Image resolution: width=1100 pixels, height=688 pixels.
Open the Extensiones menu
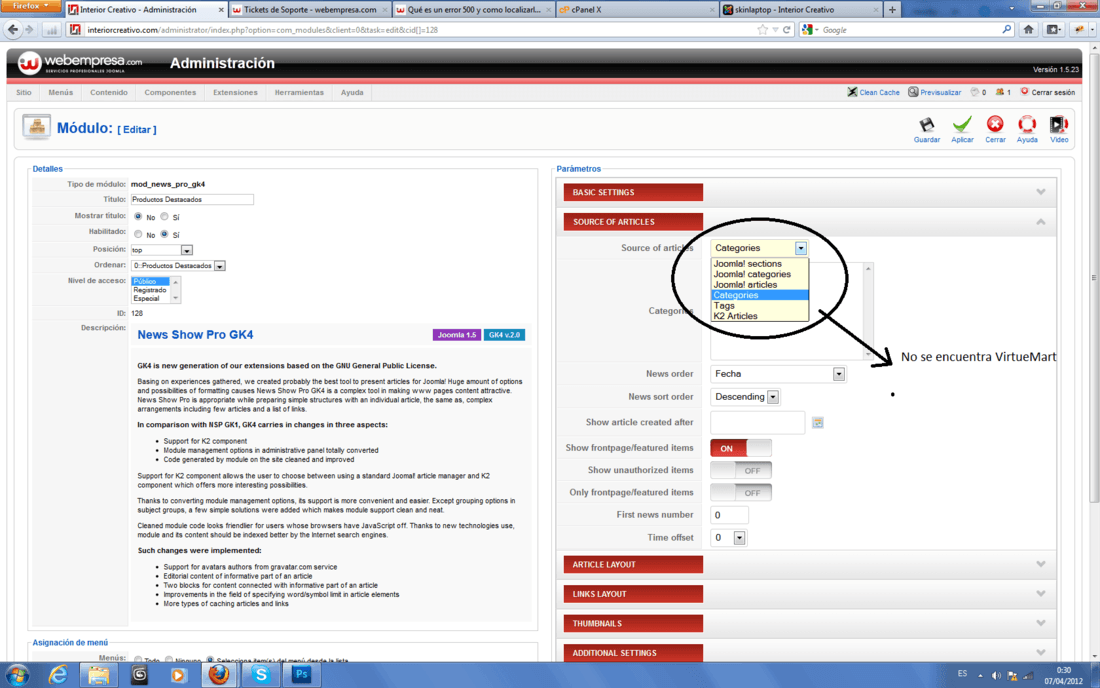click(235, 93)
